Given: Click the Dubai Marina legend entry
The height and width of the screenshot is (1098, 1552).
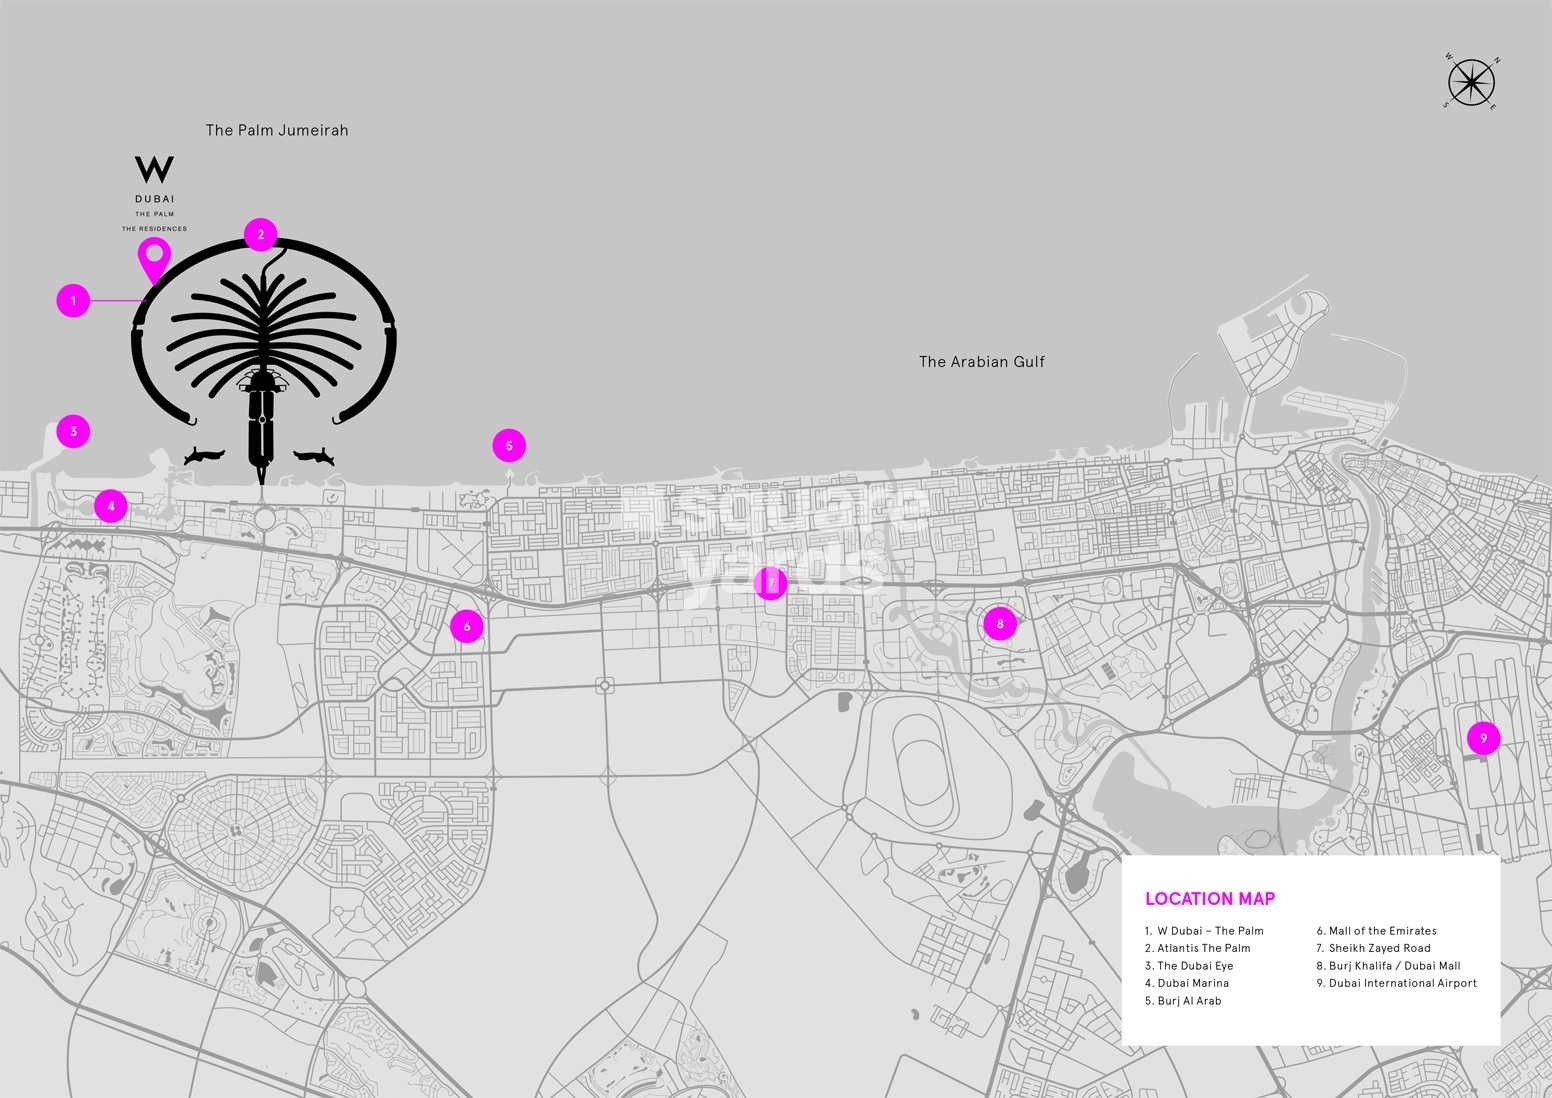Looking at the screenshot, I should pyautogui.click(x=1188, y=983).
